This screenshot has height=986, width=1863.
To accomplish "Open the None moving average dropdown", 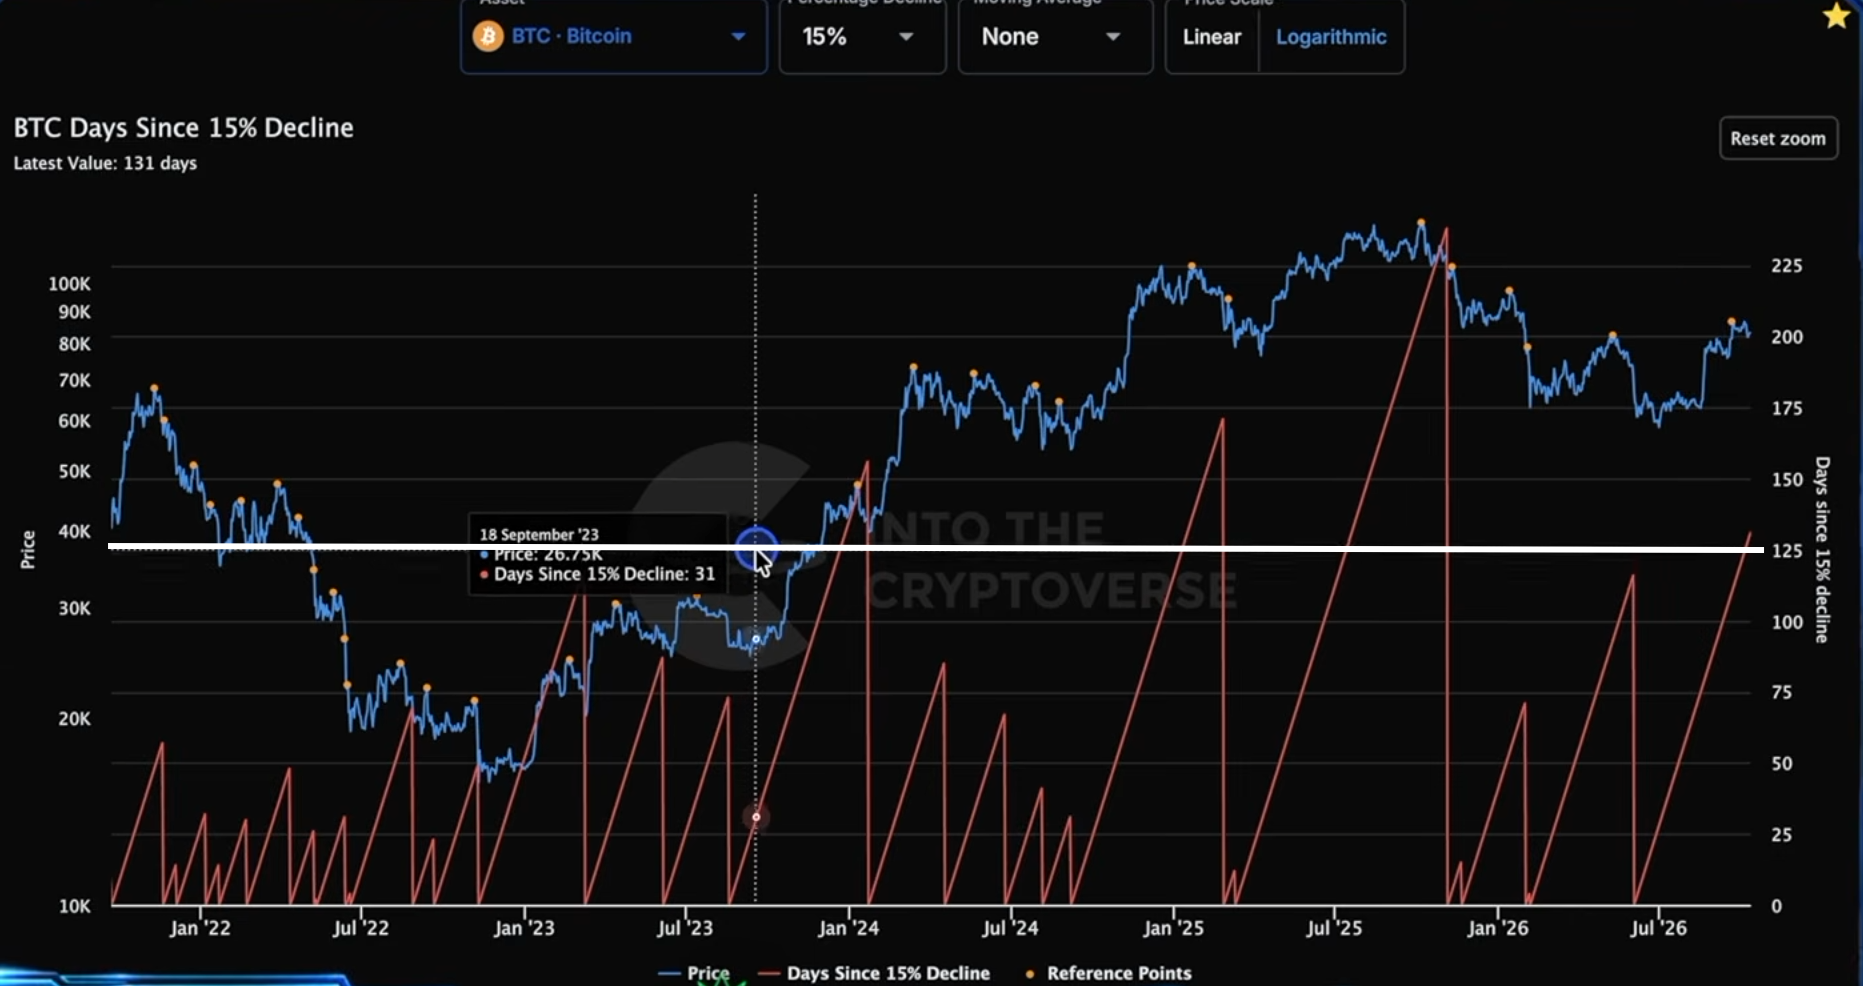I will coord(1055,37).
